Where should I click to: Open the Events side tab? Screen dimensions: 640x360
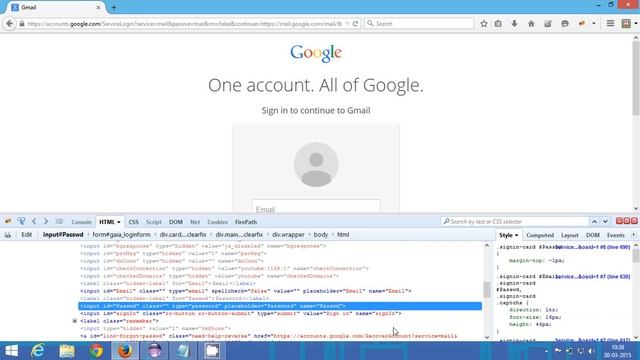[x=616, y=235]
